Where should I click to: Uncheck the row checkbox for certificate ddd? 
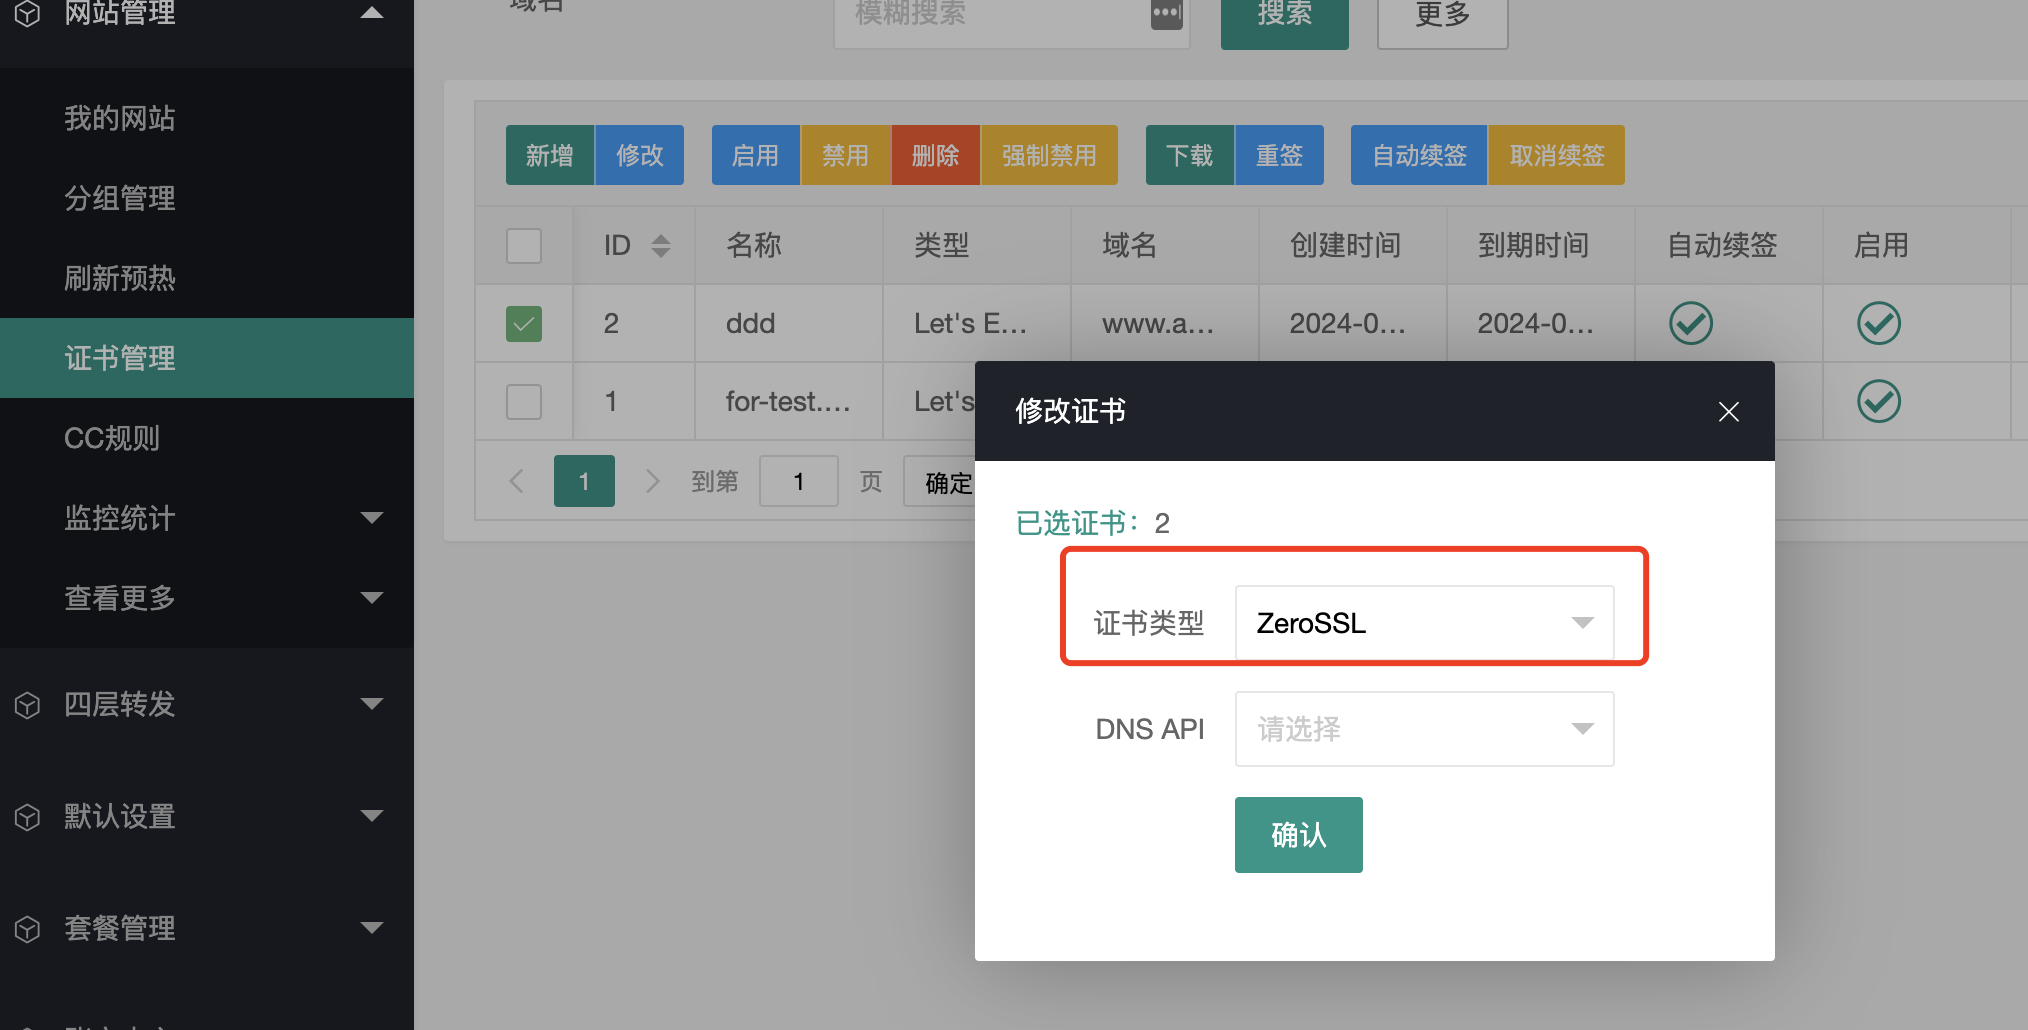click(x=523, y=323)
